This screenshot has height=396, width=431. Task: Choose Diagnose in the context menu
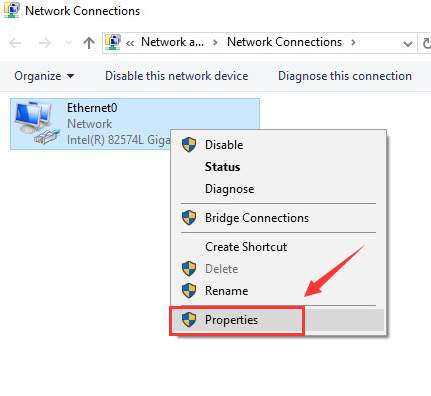(230, 189)
